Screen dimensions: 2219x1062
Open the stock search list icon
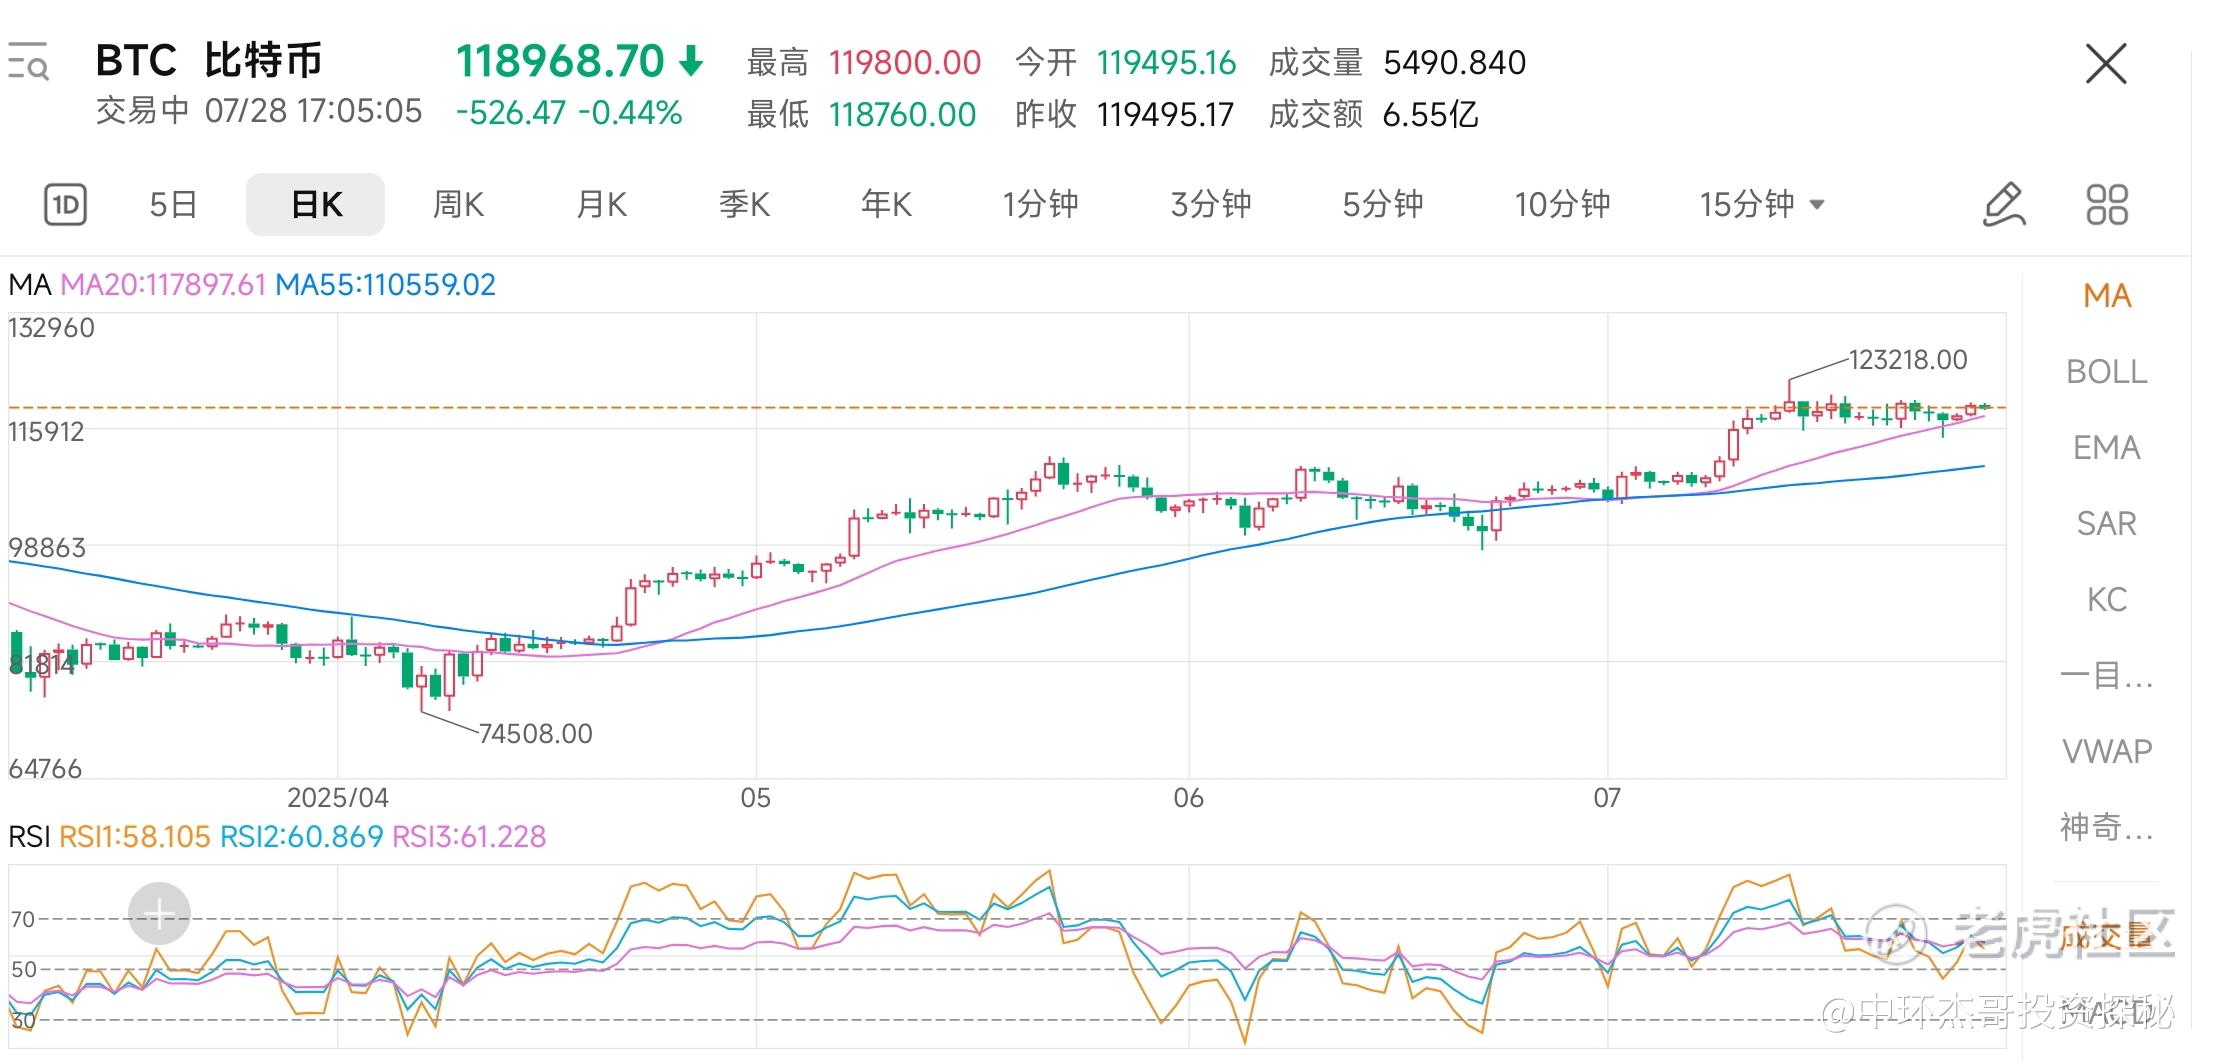[28, 61]
